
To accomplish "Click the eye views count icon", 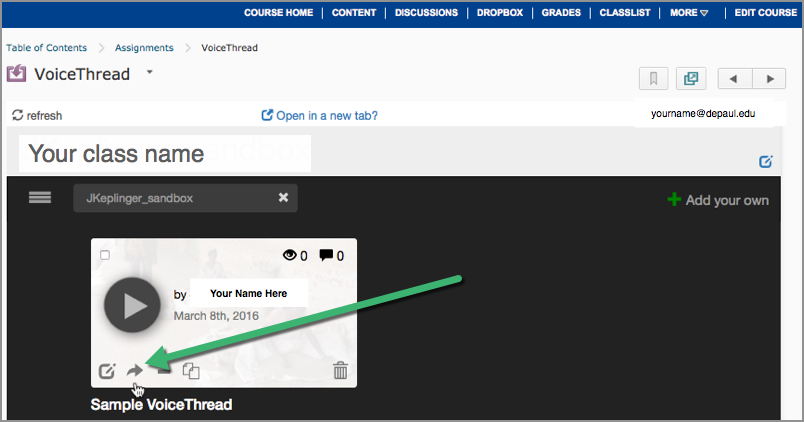I will click(x=290, y=255).
